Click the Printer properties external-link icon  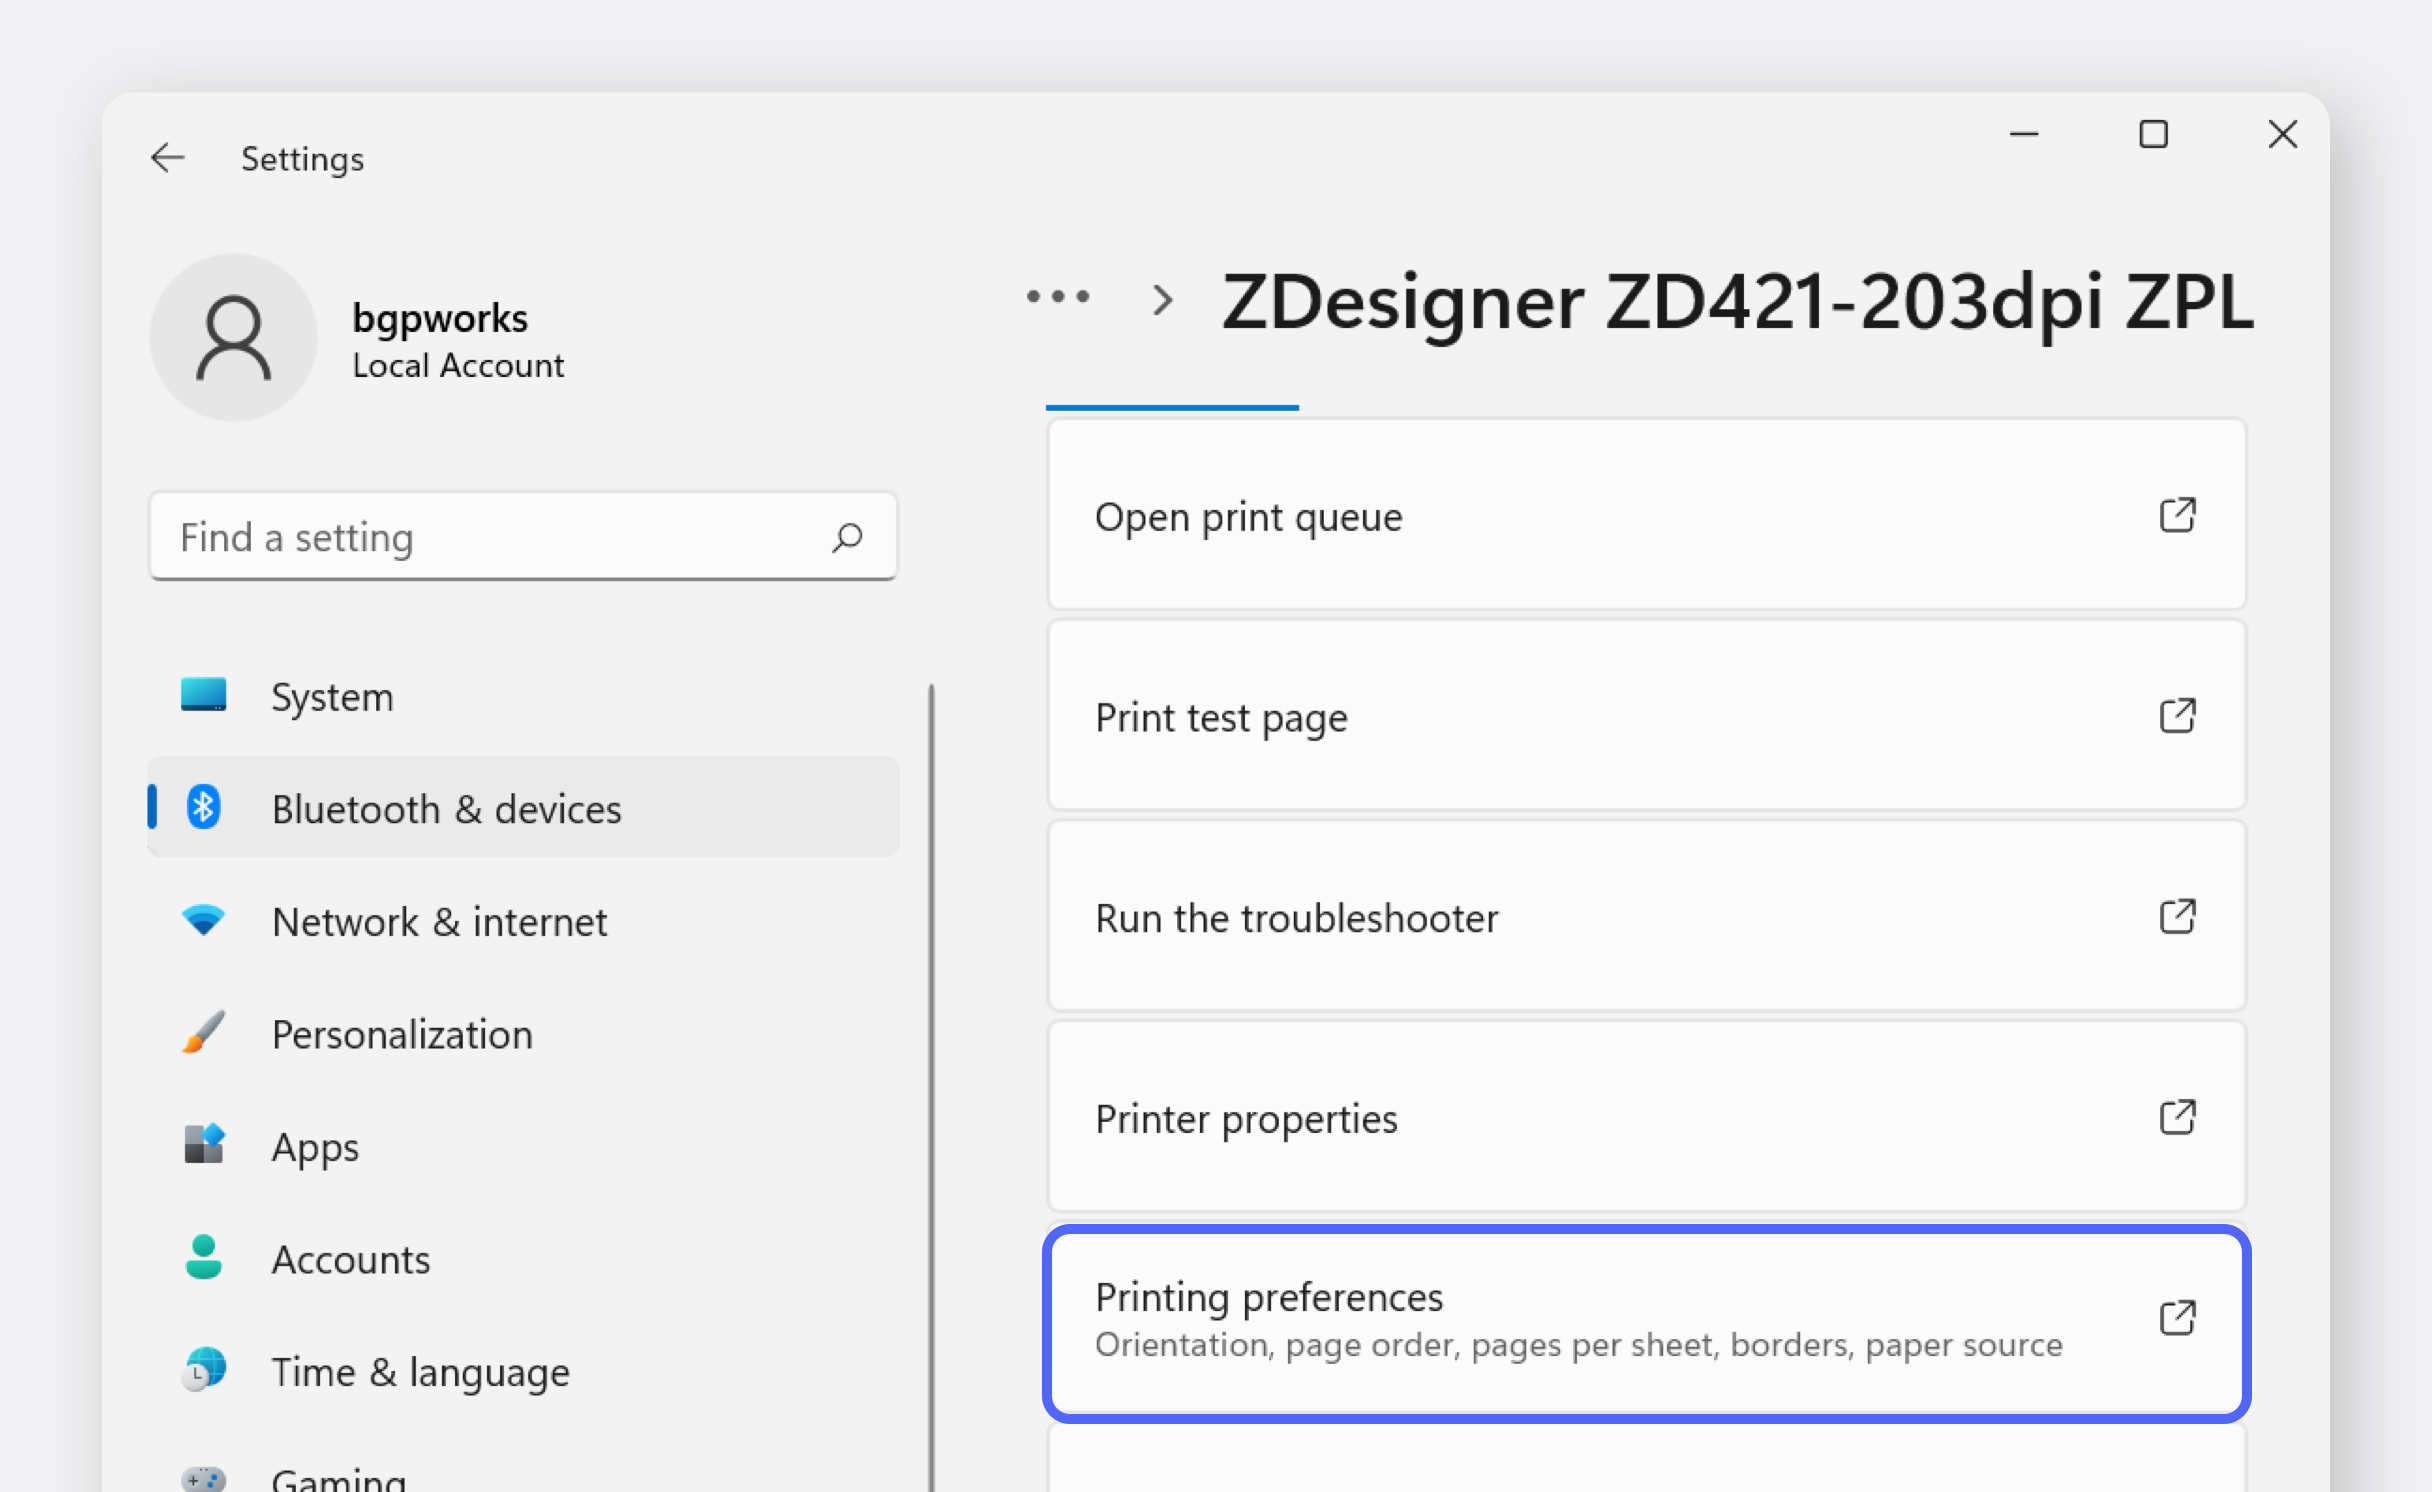[x=2177, y=1117]
